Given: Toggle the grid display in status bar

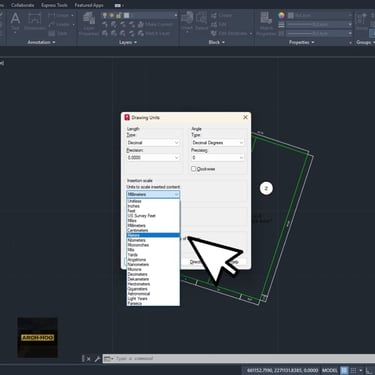Looking at the screenshot, I should coord(344,370).
